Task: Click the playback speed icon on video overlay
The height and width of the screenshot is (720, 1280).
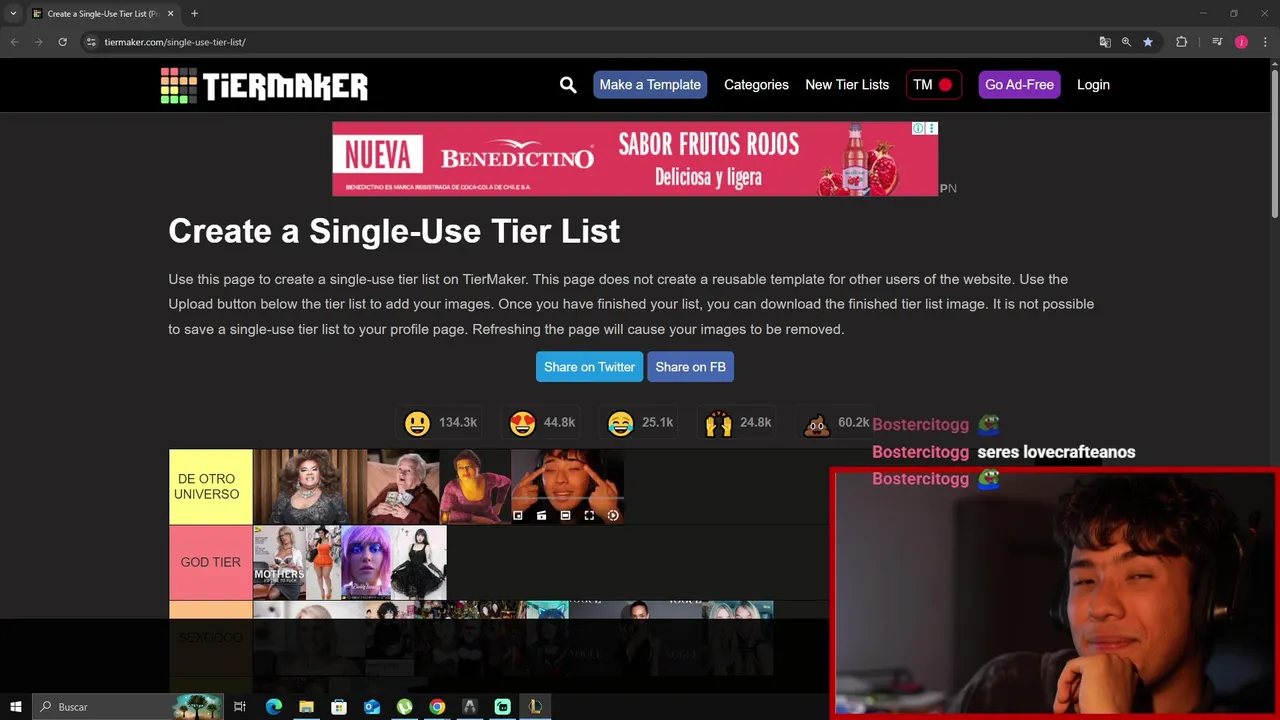Action: point(613,516)
